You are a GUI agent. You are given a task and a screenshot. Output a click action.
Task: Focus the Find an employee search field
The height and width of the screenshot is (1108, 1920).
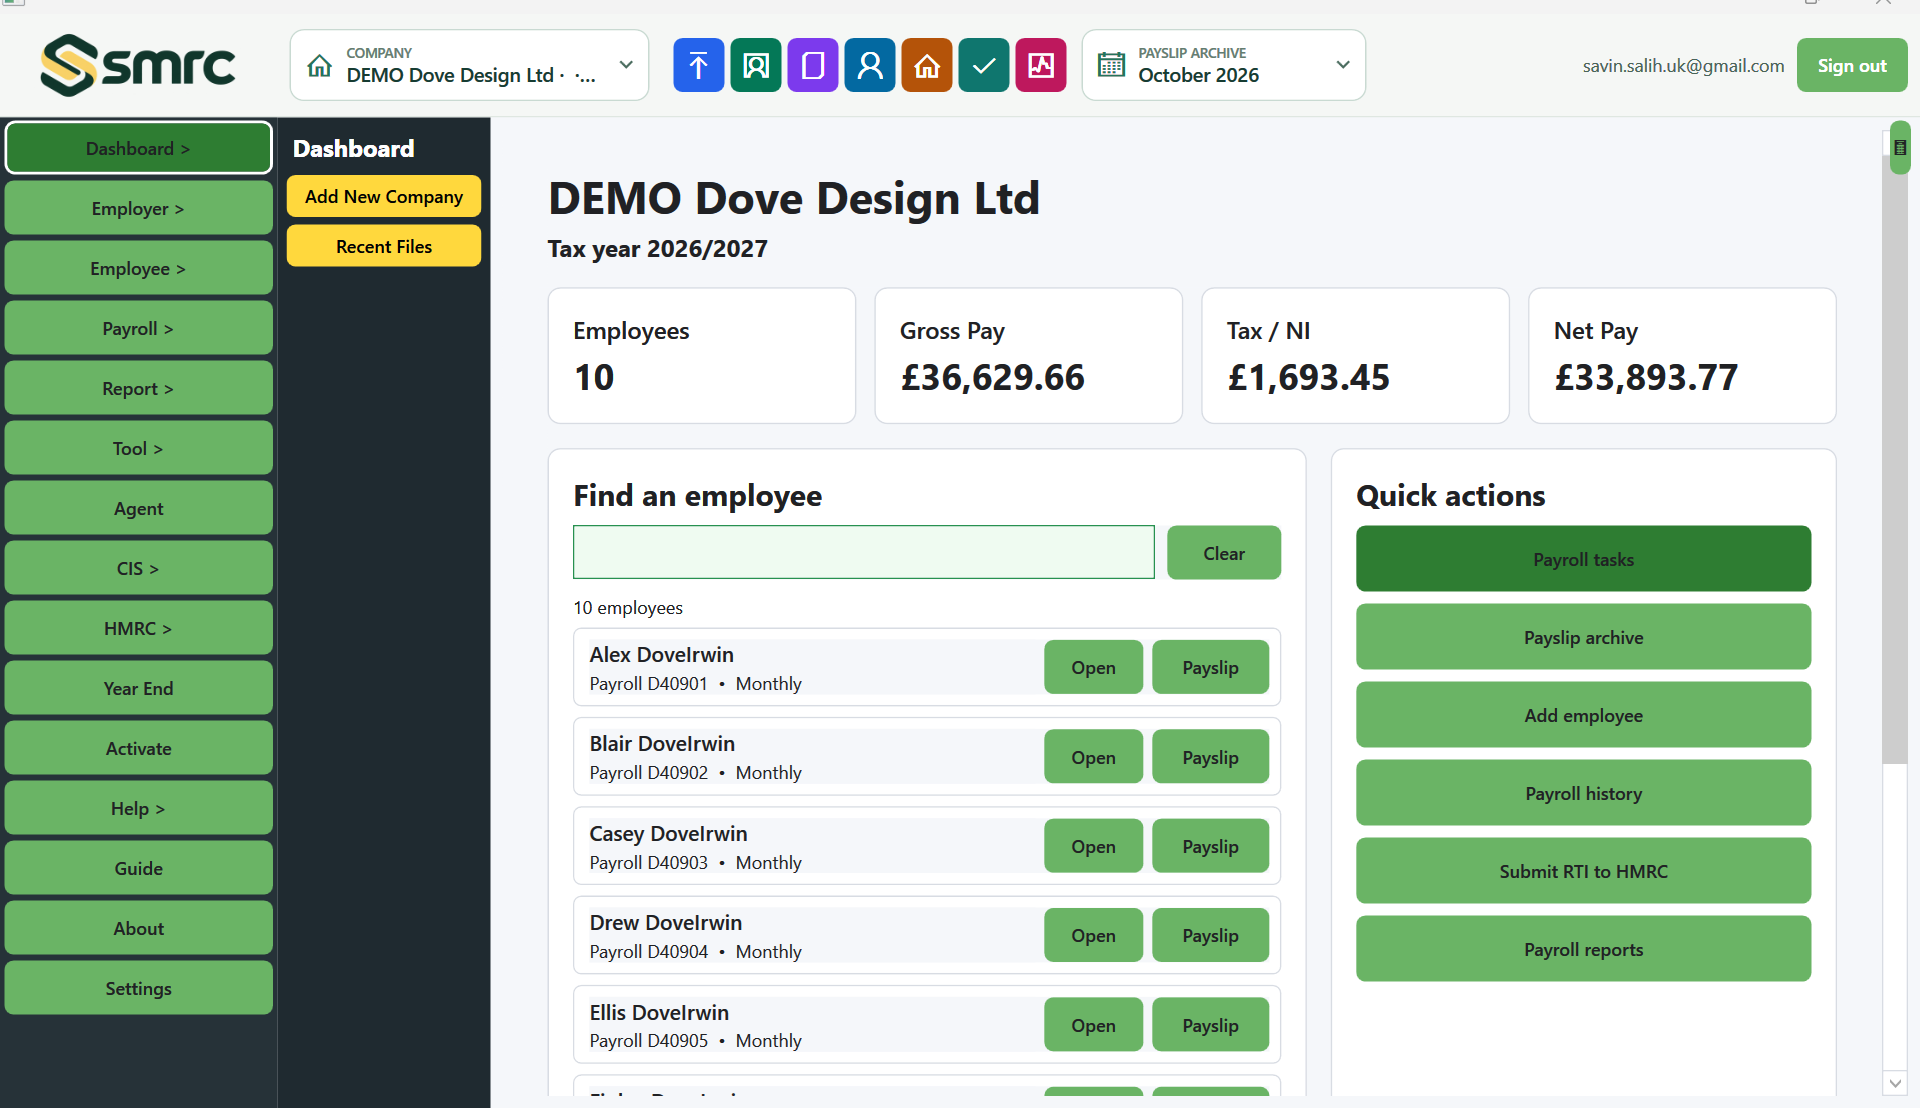pyautogui.click(x=863, y=552)
